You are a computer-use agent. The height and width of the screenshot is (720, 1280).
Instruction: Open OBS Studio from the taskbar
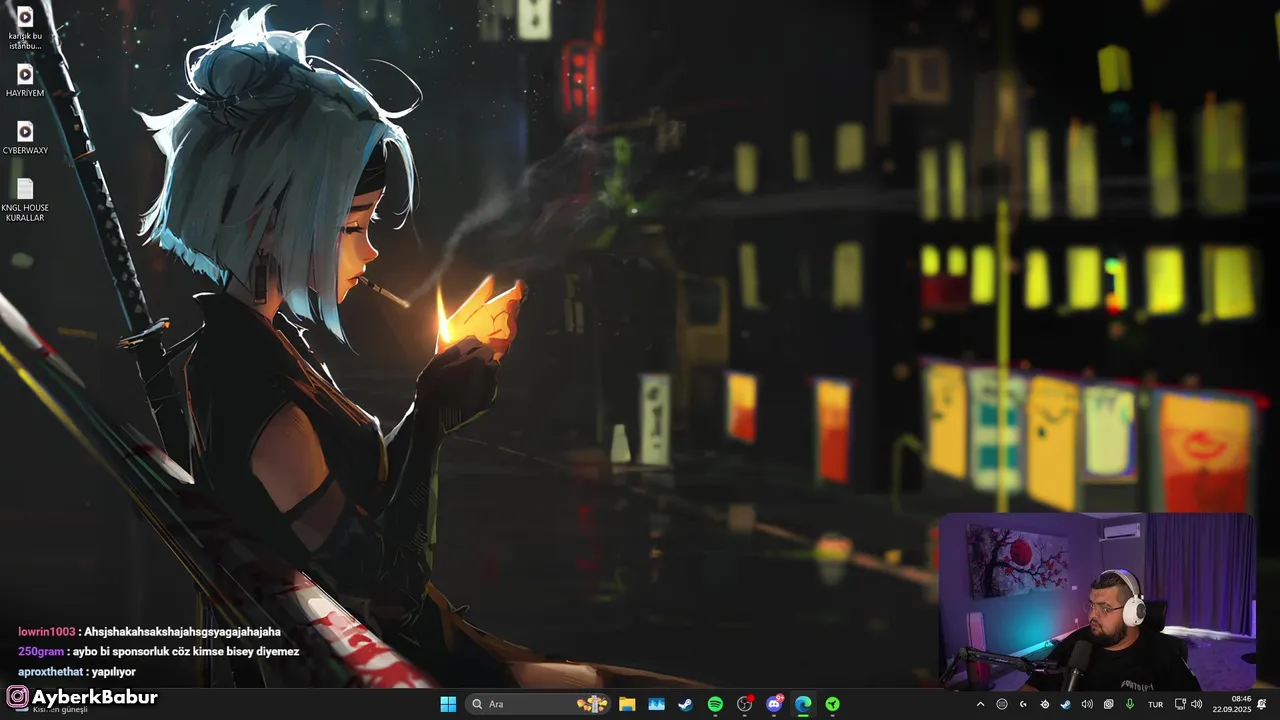744,704
